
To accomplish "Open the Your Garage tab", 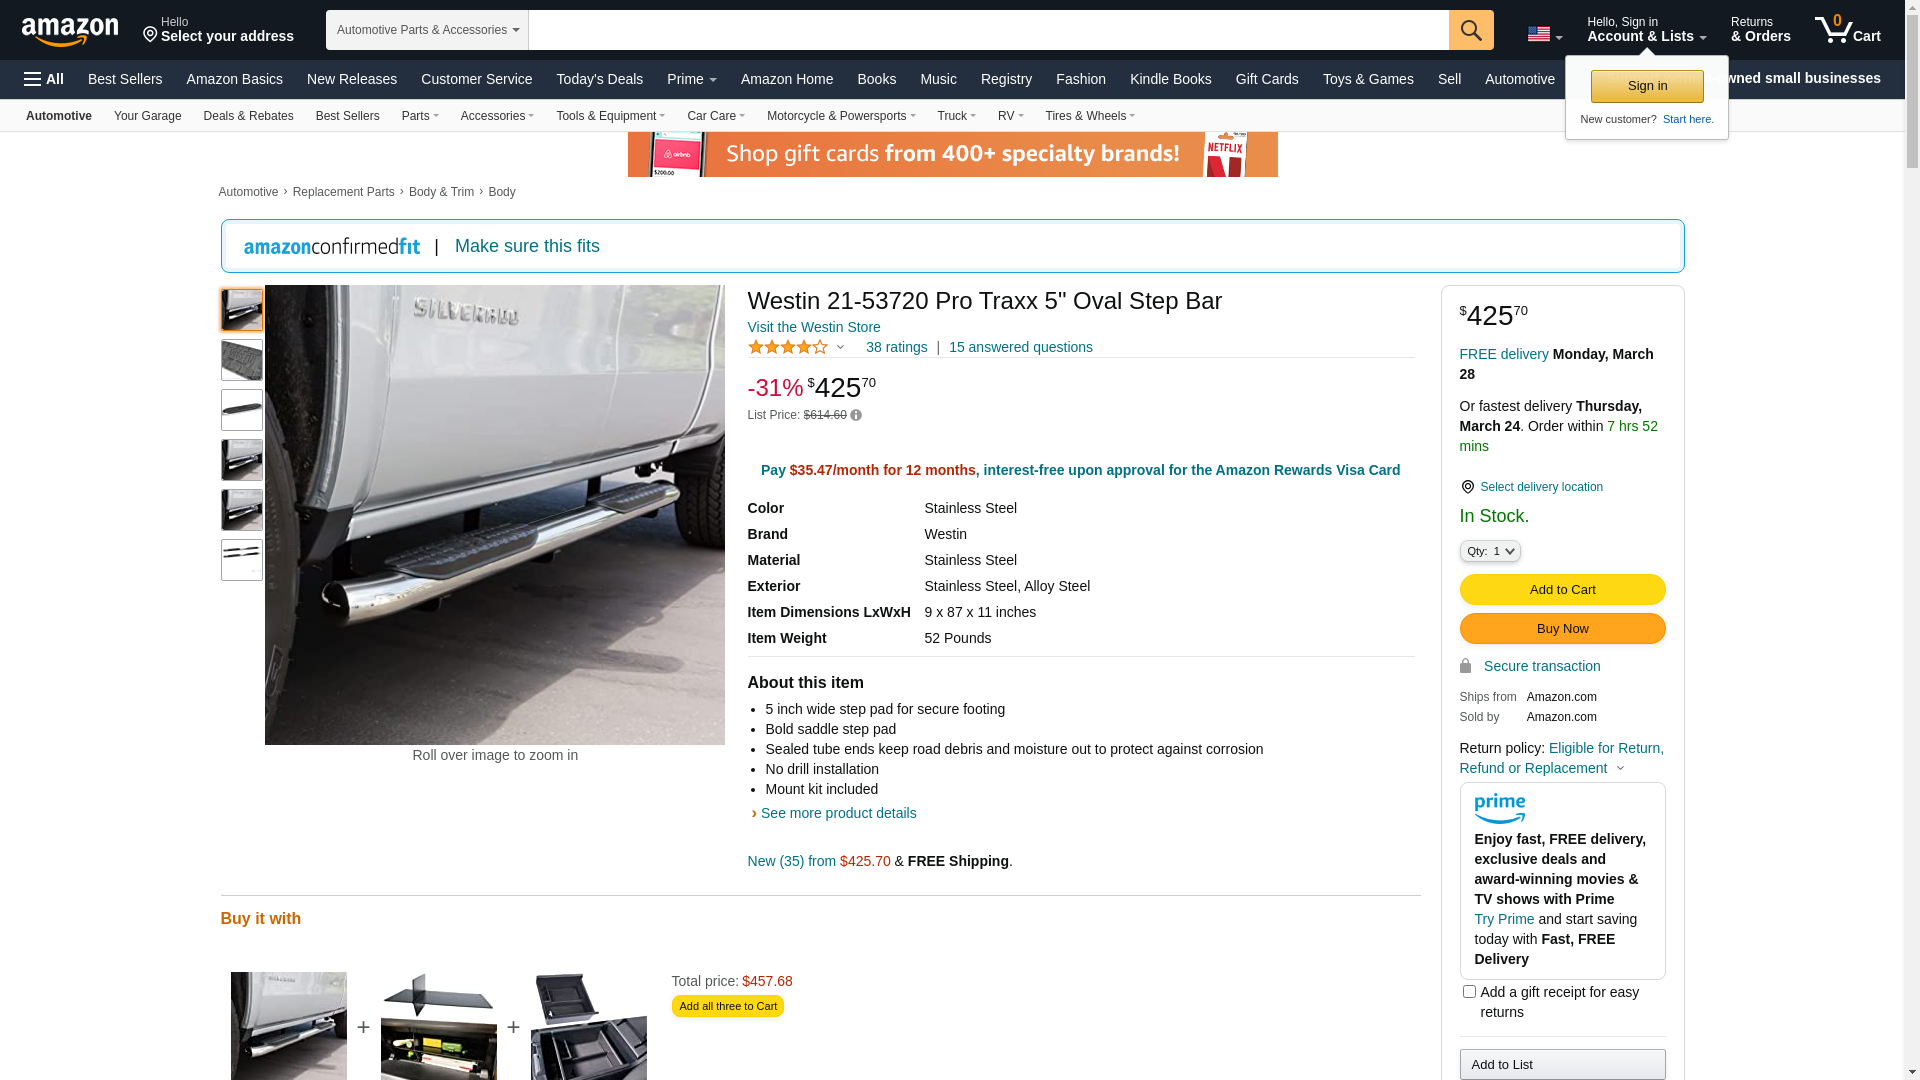I will click(x=147, y=116).
